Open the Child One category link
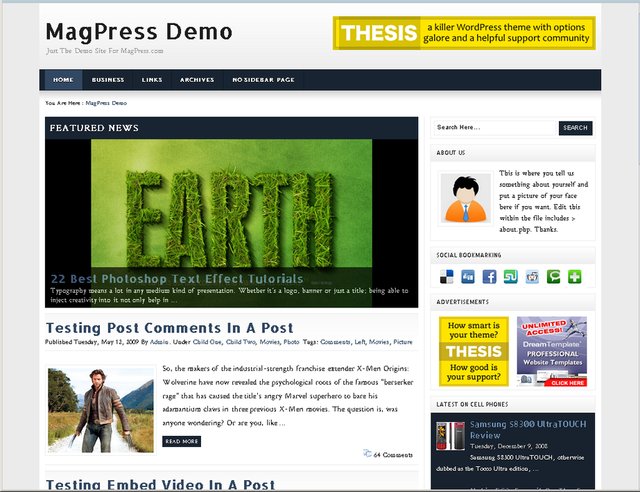 (x=207, y=342)
